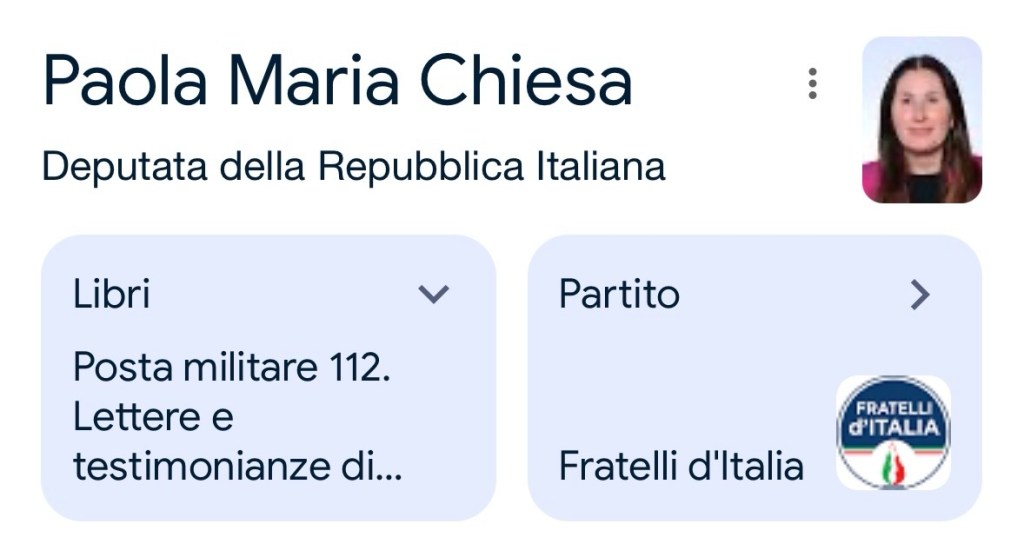Click the "Deputata della Repubblica Italiana" subtitle

[353, 166]
